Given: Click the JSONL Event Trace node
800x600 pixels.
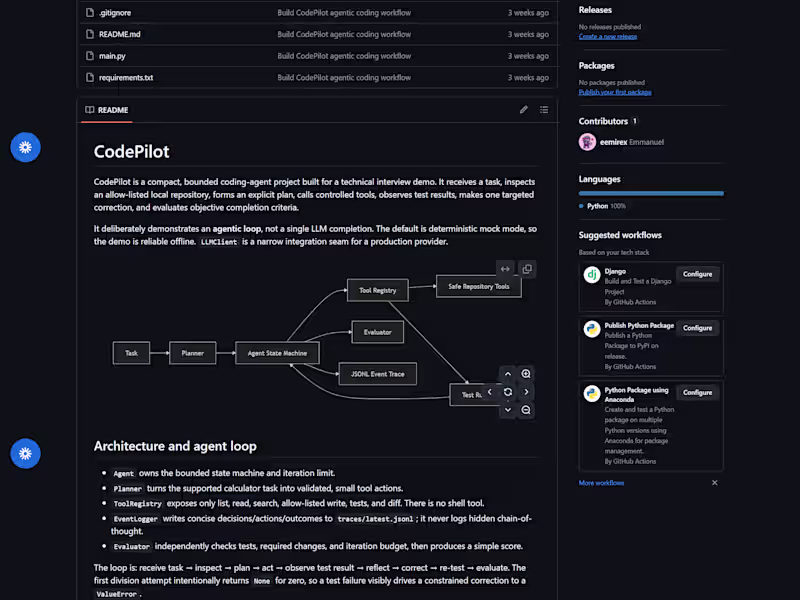Looking at the screenshot, I should (378, 374).
